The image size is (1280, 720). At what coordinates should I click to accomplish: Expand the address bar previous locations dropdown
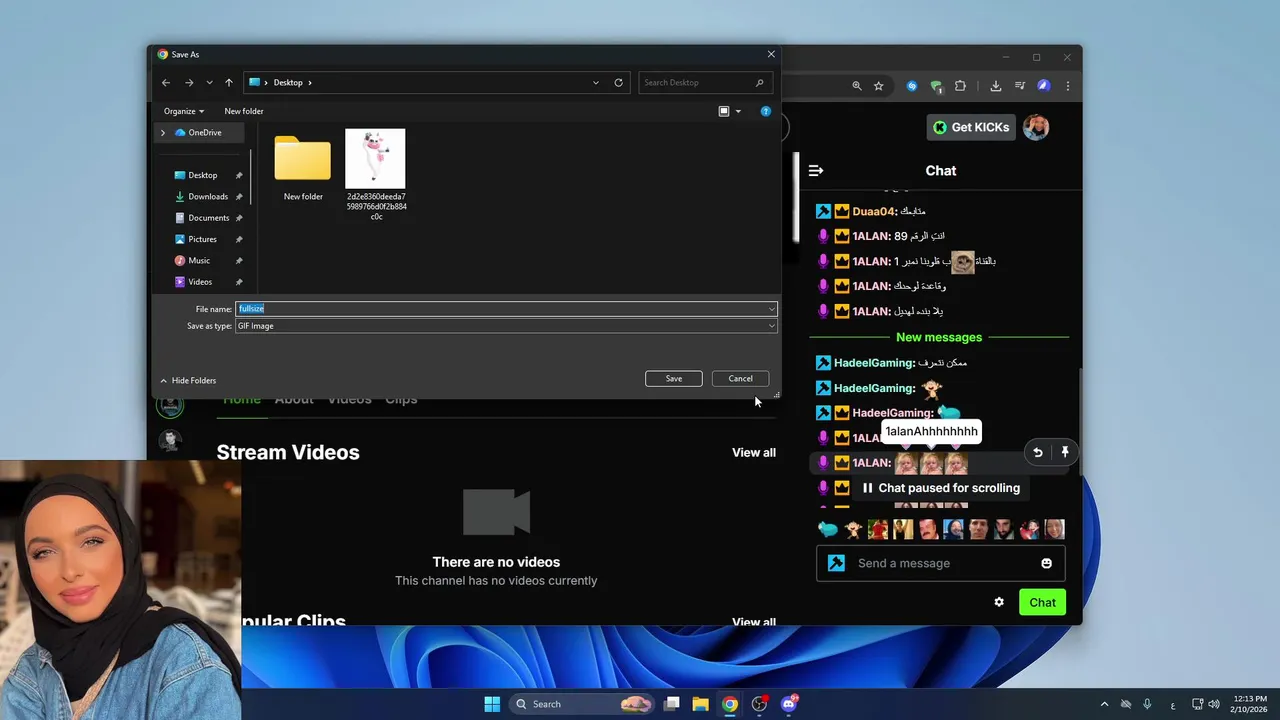pyautogui.click(x=596, y=83)
